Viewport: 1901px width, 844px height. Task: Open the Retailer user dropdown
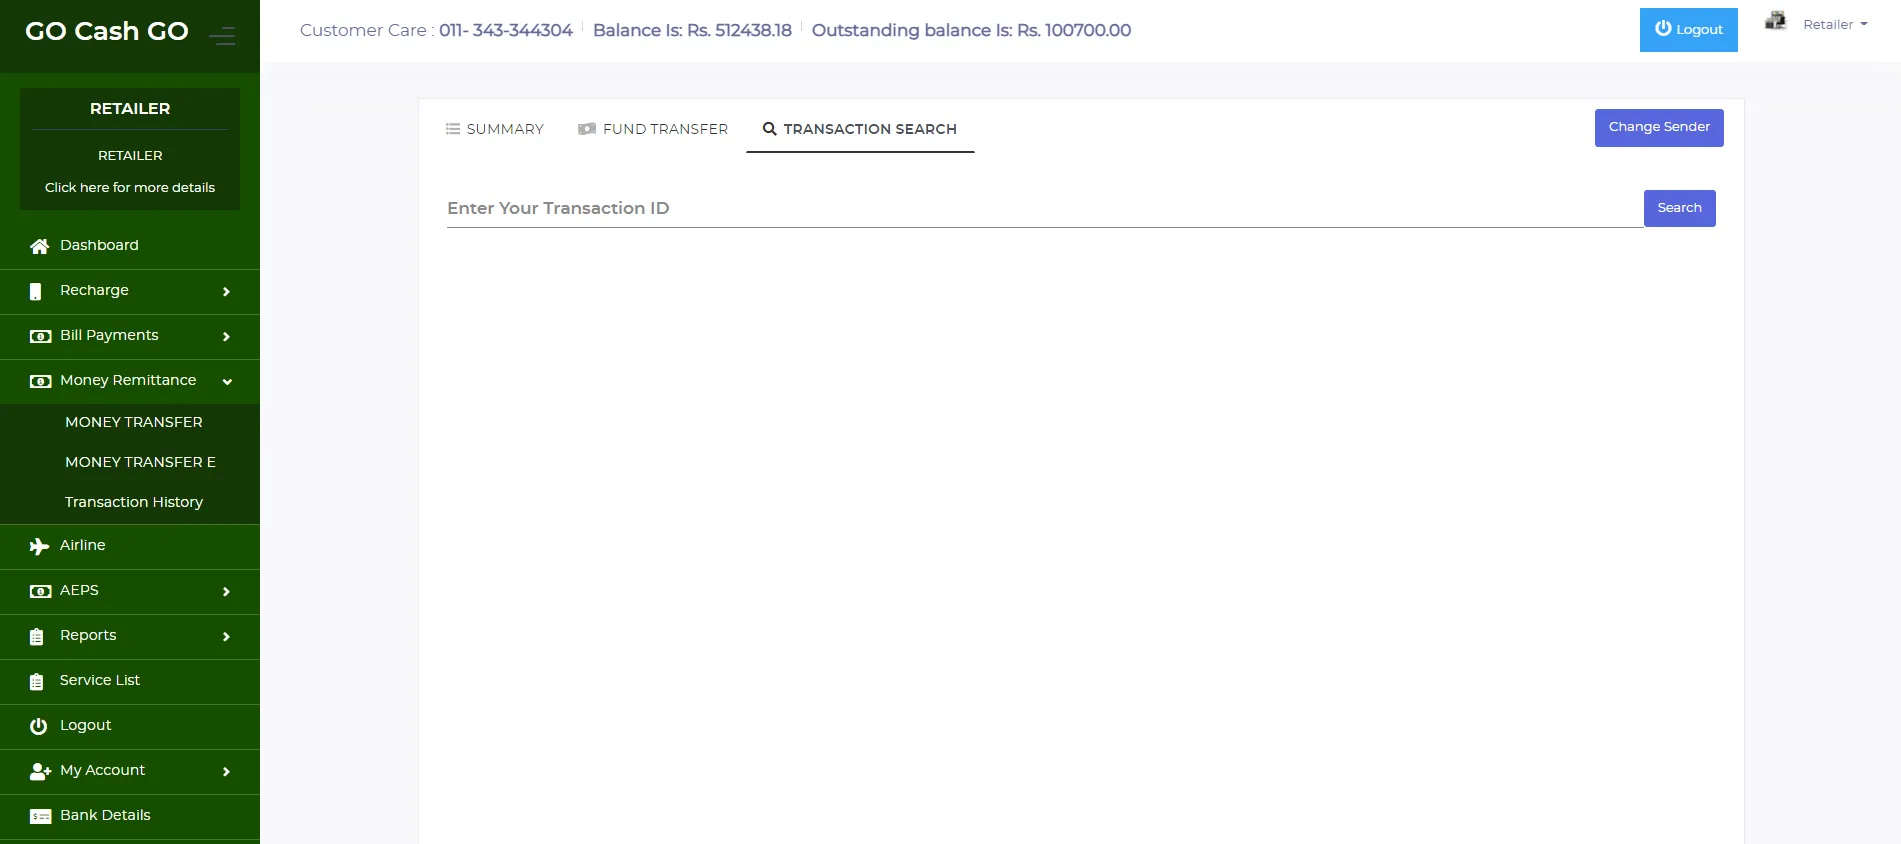point(1835,25)
